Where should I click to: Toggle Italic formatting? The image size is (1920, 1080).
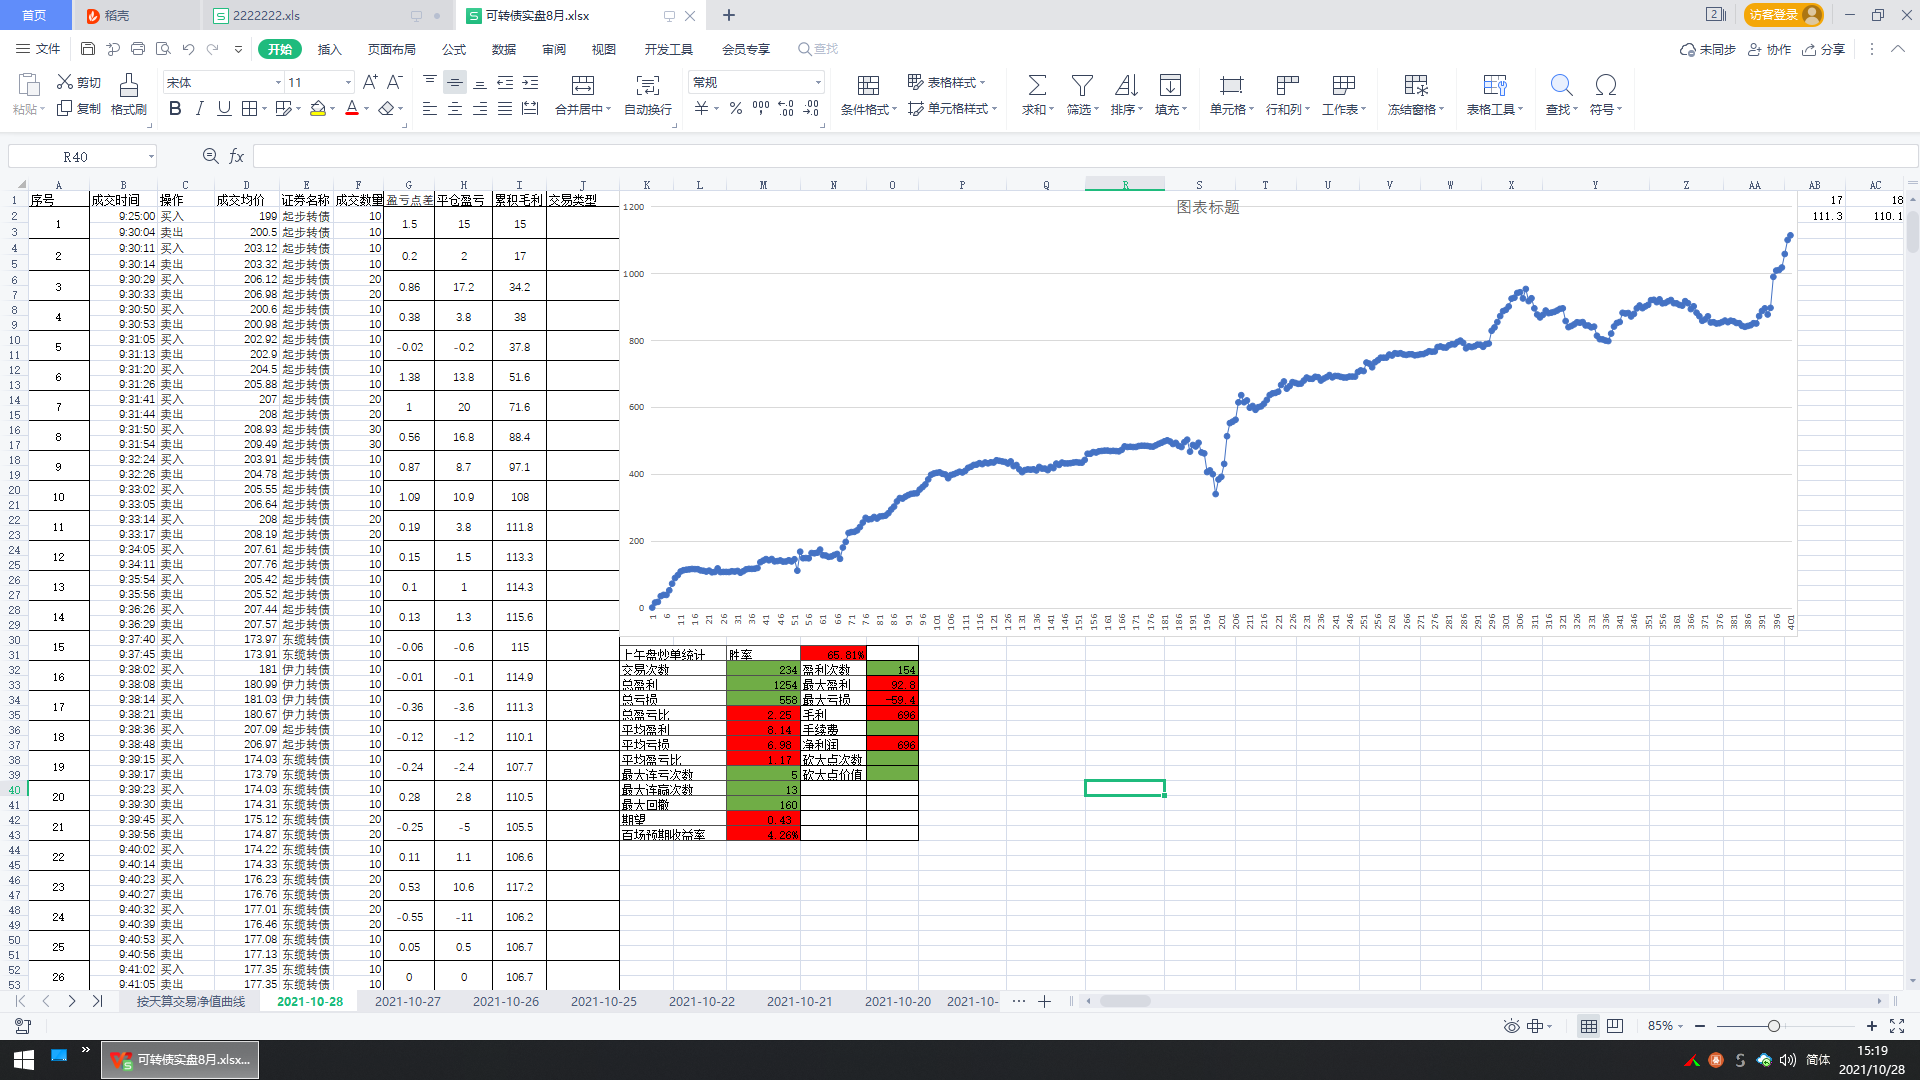pos(200,108)
